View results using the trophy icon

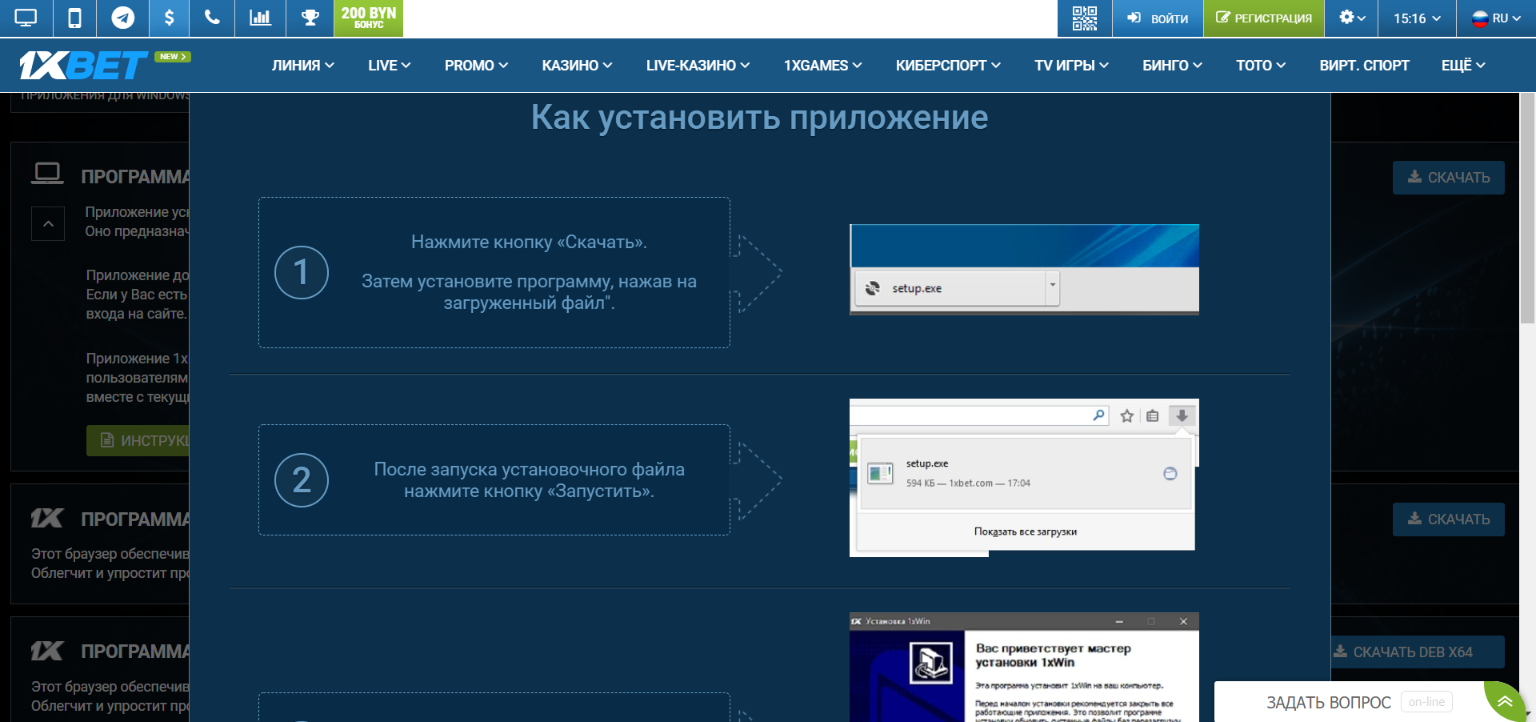click(309, 17)
